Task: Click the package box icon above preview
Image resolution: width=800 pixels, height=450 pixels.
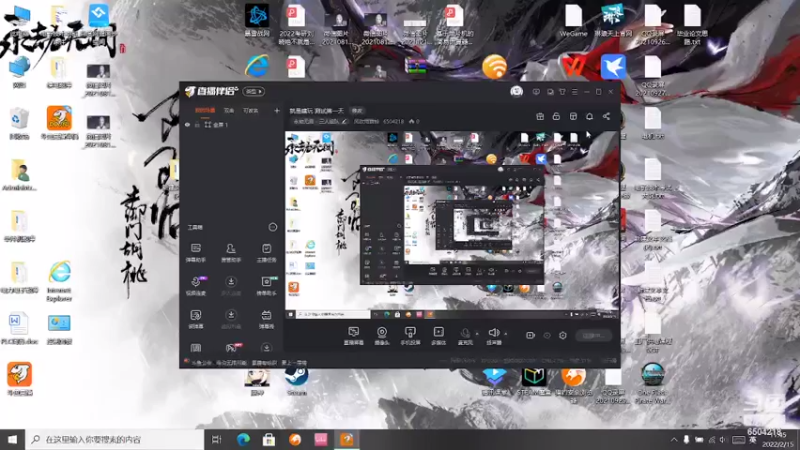Action: pos(573,116)
